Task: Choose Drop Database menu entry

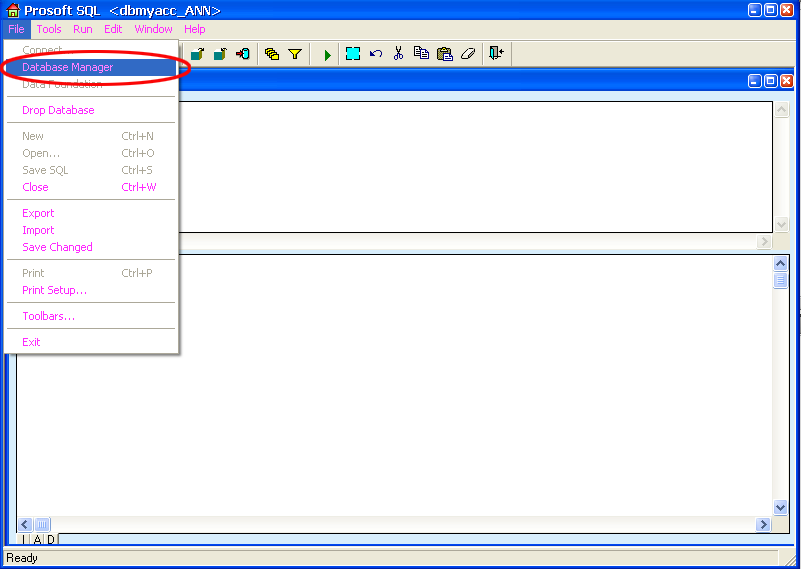Action: 58,110
